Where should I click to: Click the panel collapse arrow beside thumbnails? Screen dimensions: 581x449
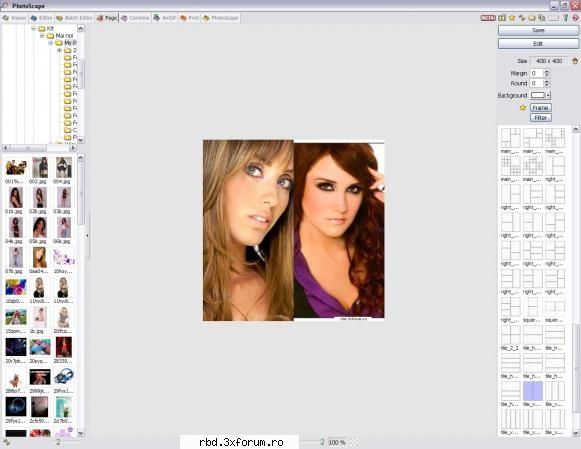coord(87,235)
